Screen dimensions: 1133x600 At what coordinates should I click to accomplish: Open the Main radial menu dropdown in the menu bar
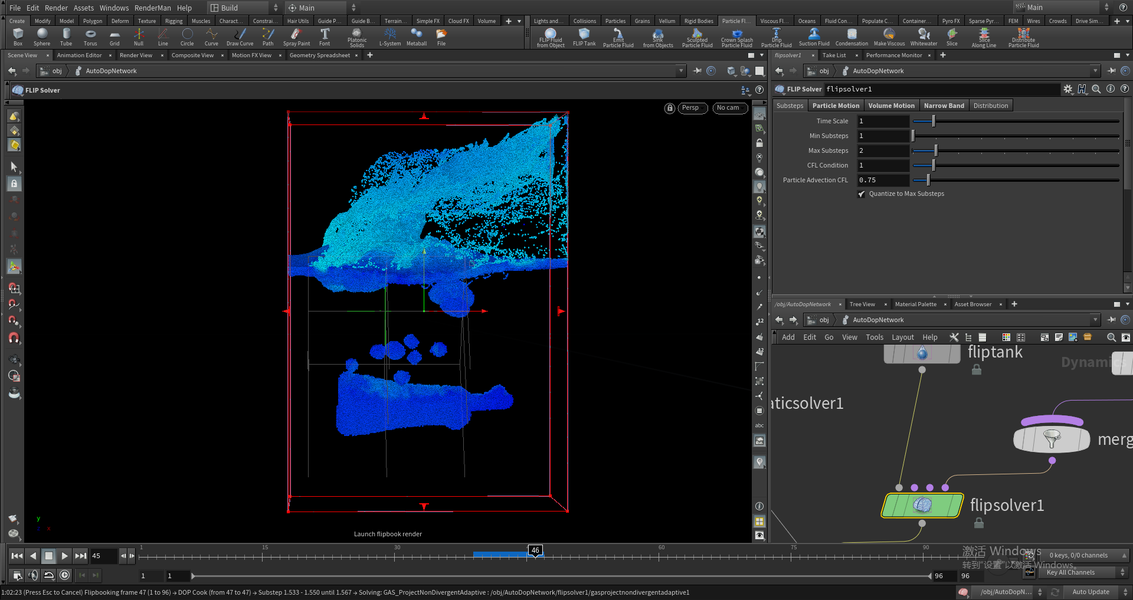pyautogui.click(x=321, y=7)
